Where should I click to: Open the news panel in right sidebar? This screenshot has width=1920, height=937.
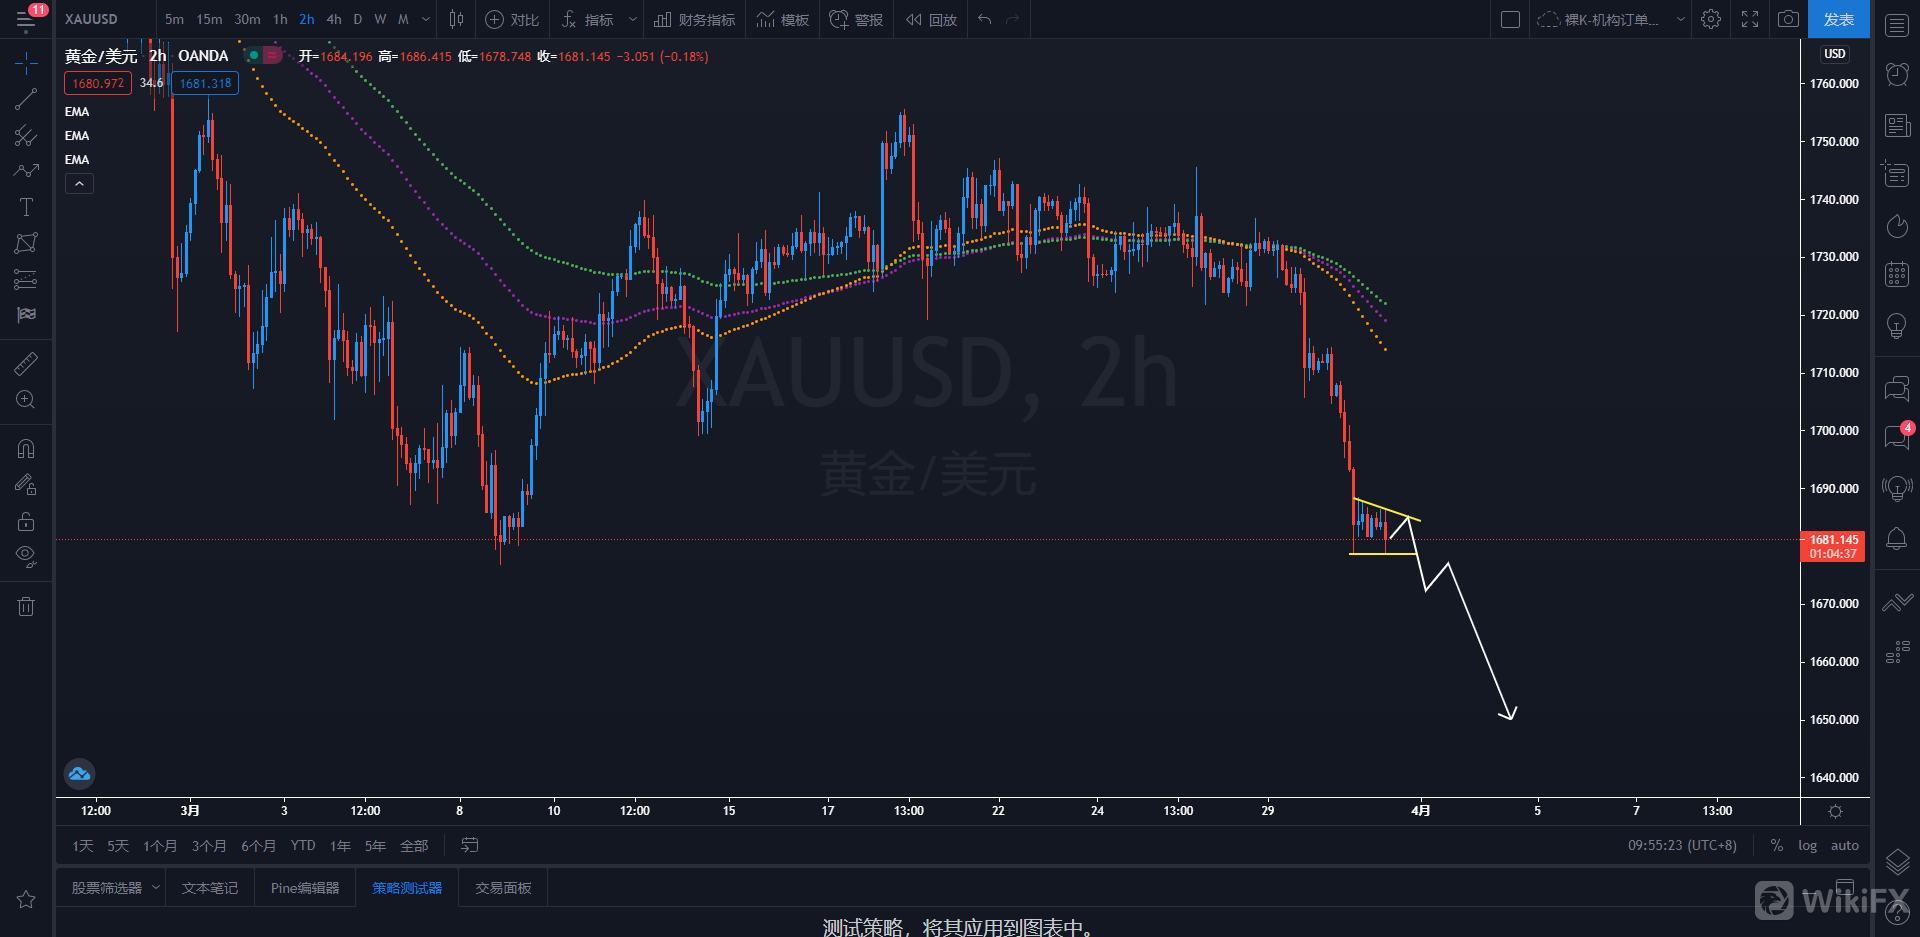point(1897,125)
